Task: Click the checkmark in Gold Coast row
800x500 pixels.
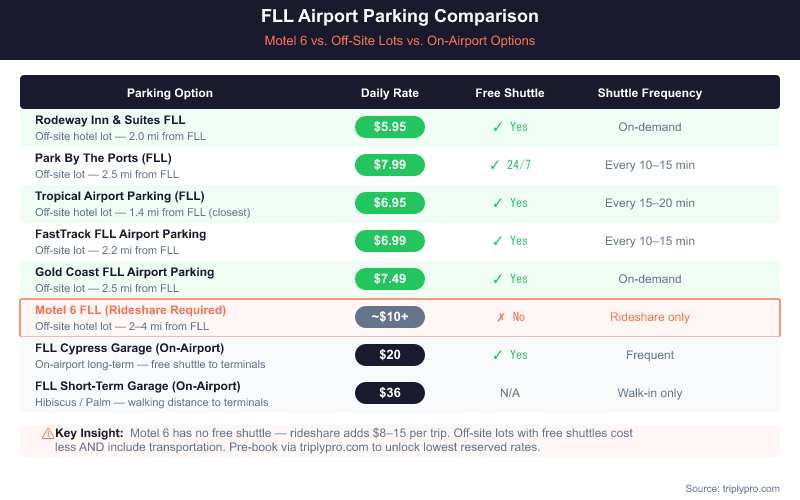Action: click(x=497, y=279)
